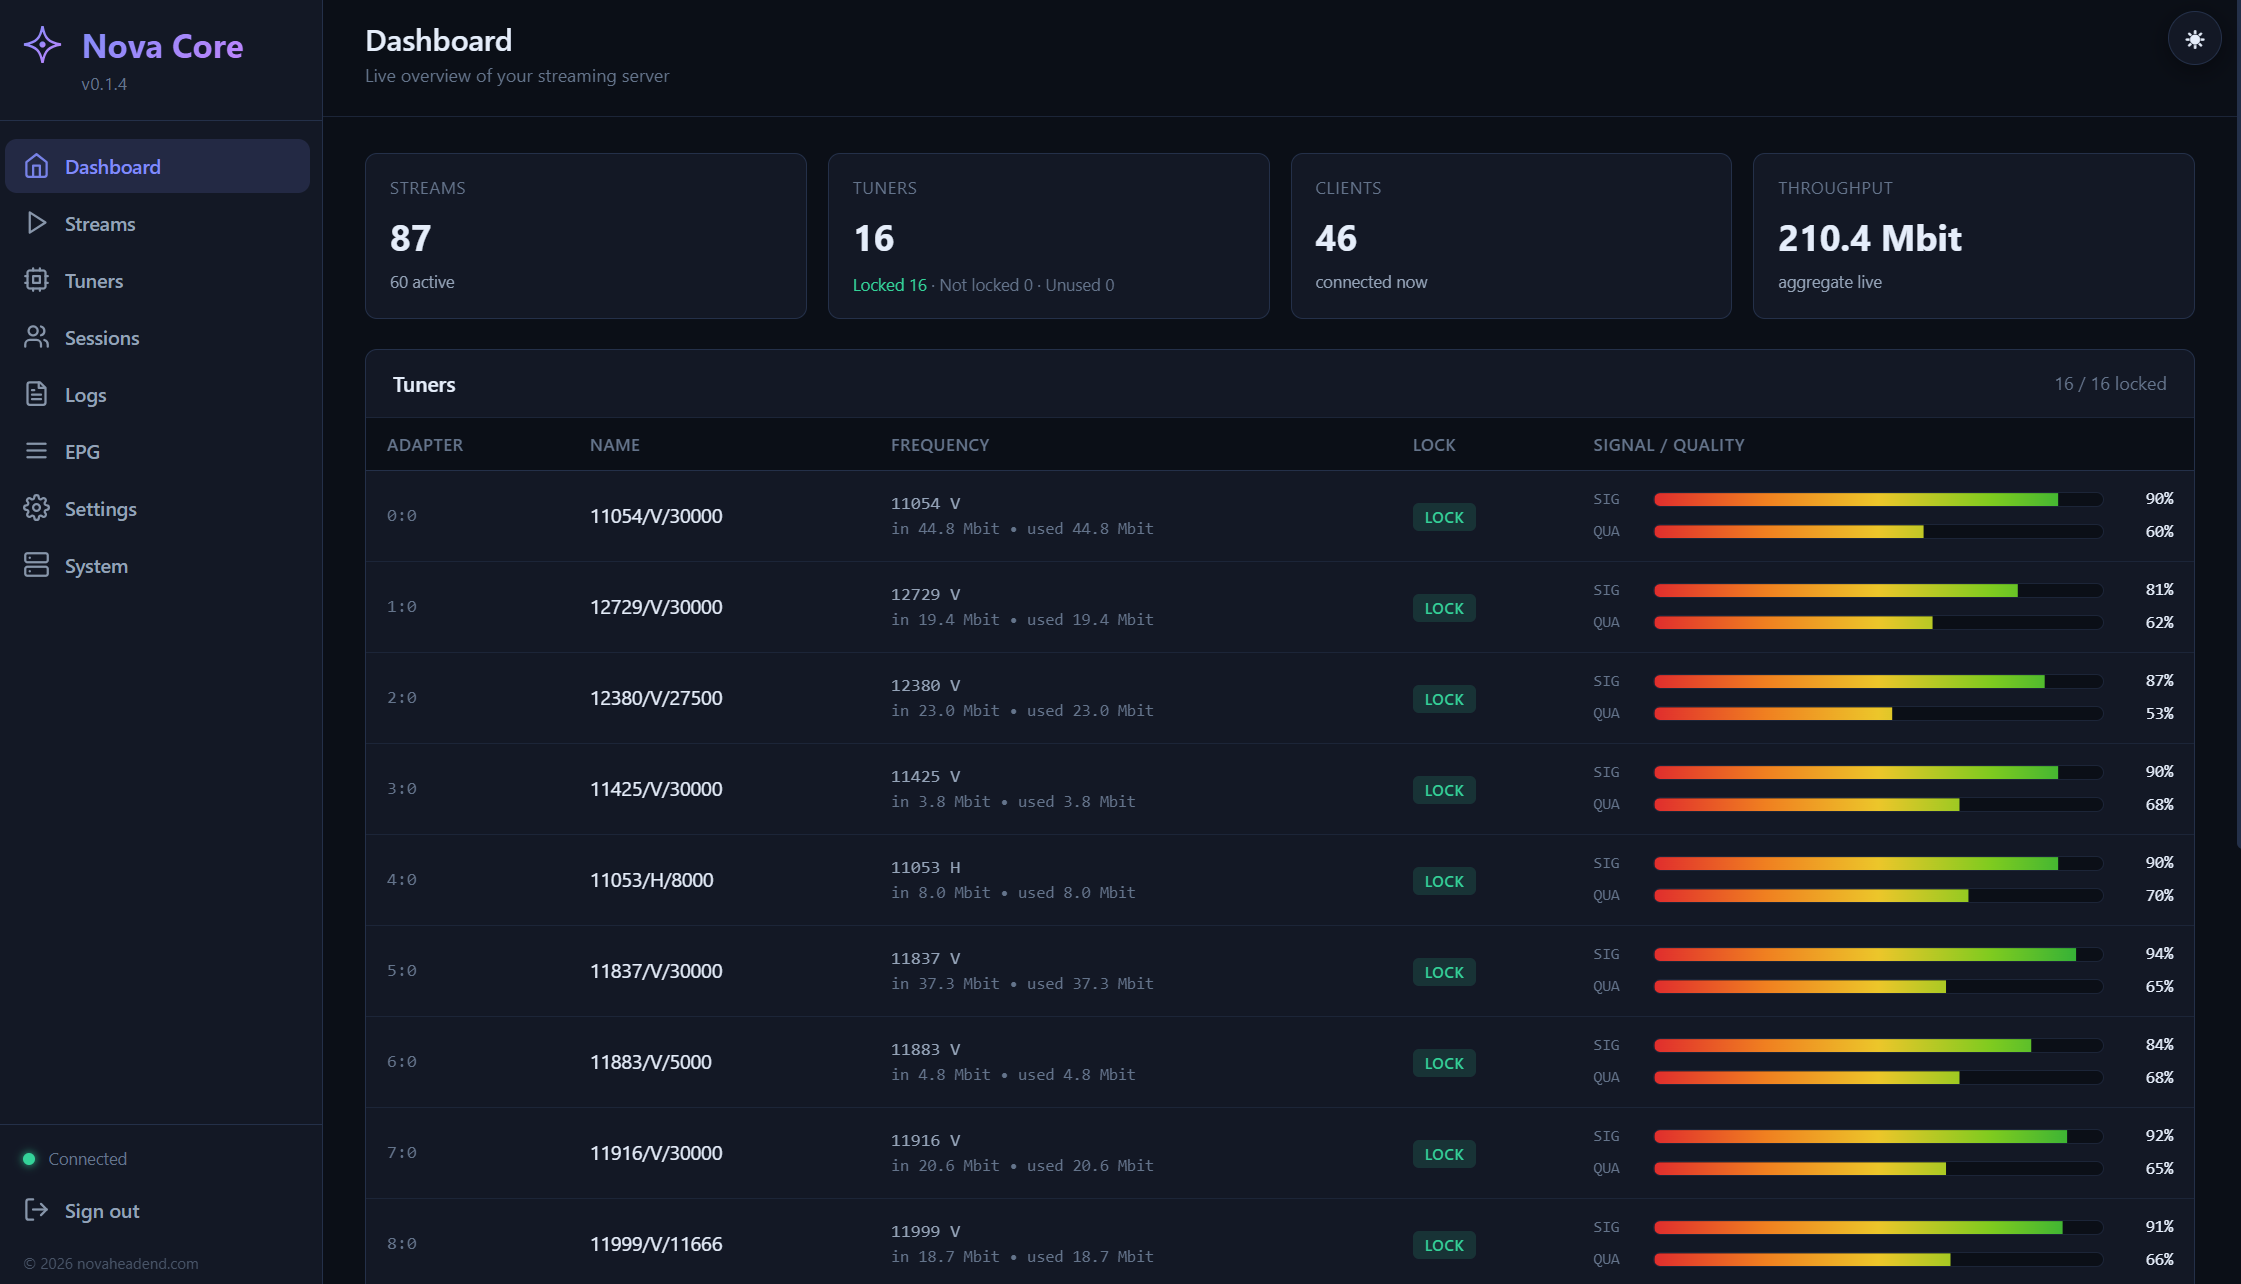This screenshot has height=1284, width=2241.
Task: Click the '60 active' streams text
Action: 422,282
